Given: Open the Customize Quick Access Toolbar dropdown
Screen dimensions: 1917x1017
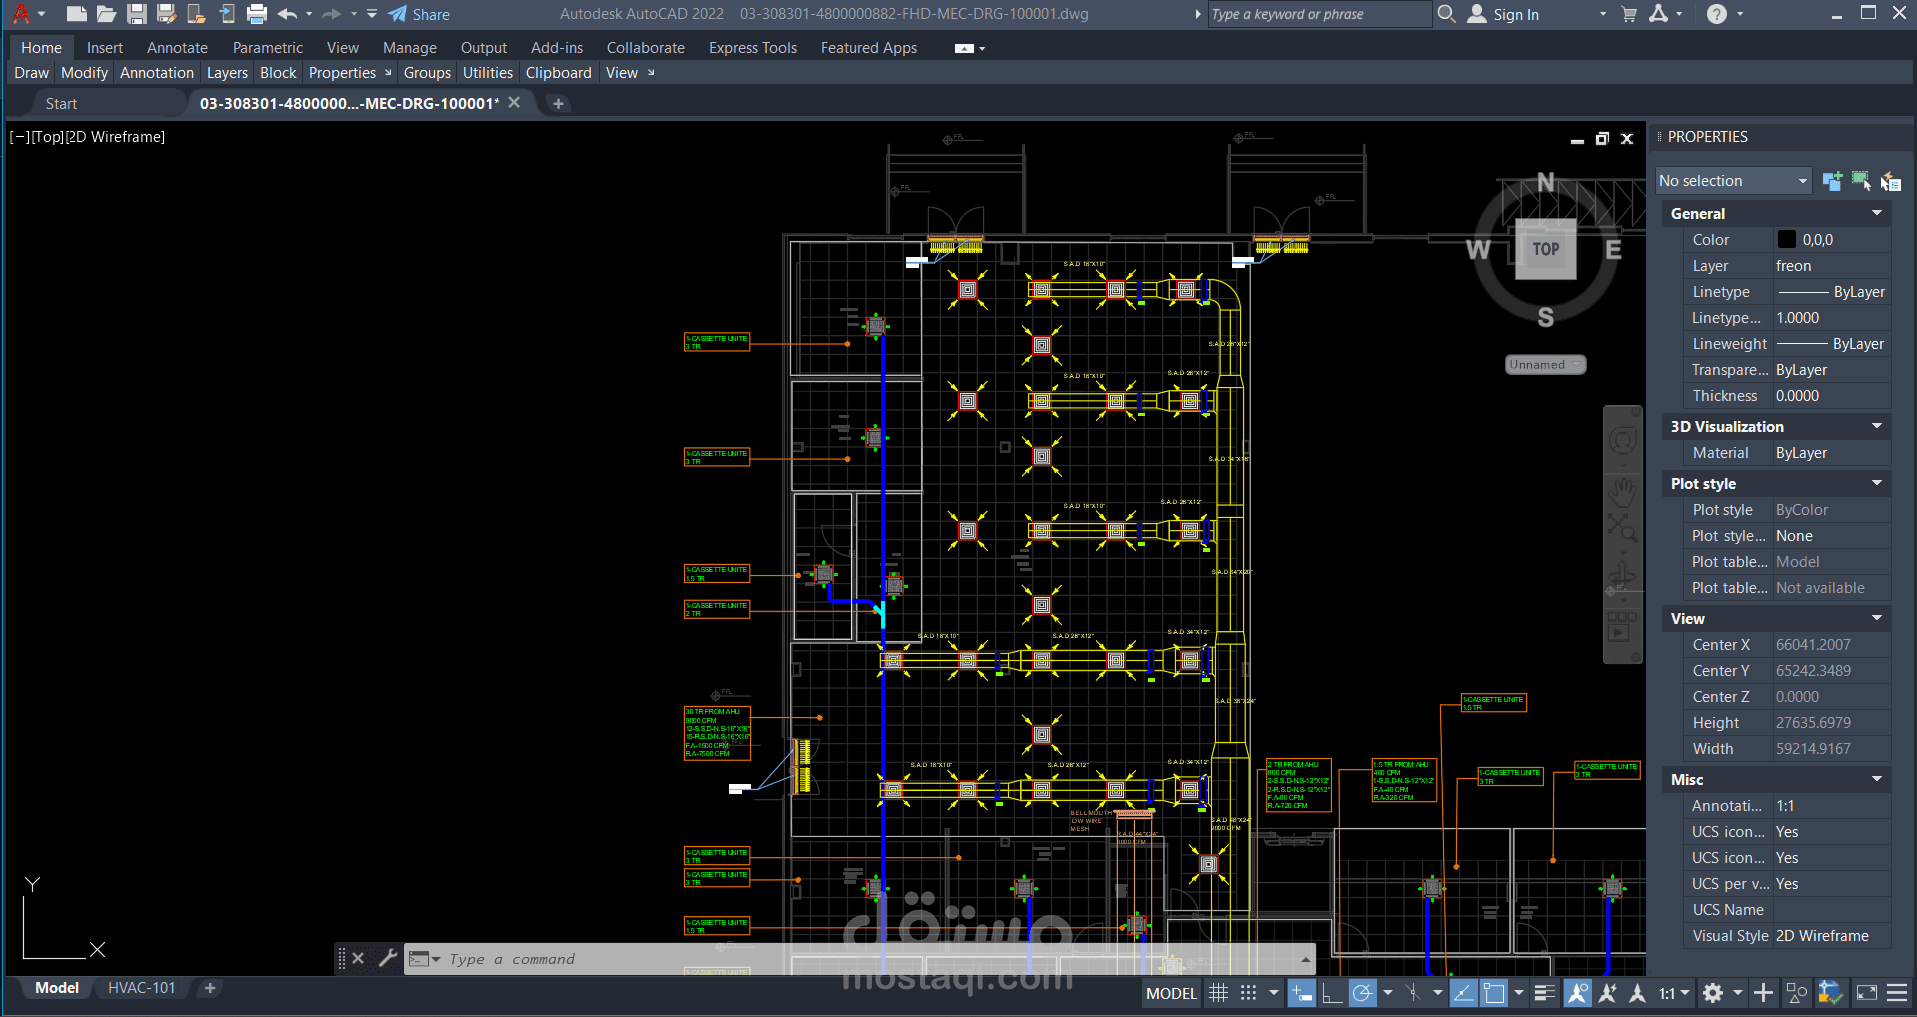Looking at the screenshot, I should pyautogui.click(x=372, y=14).
